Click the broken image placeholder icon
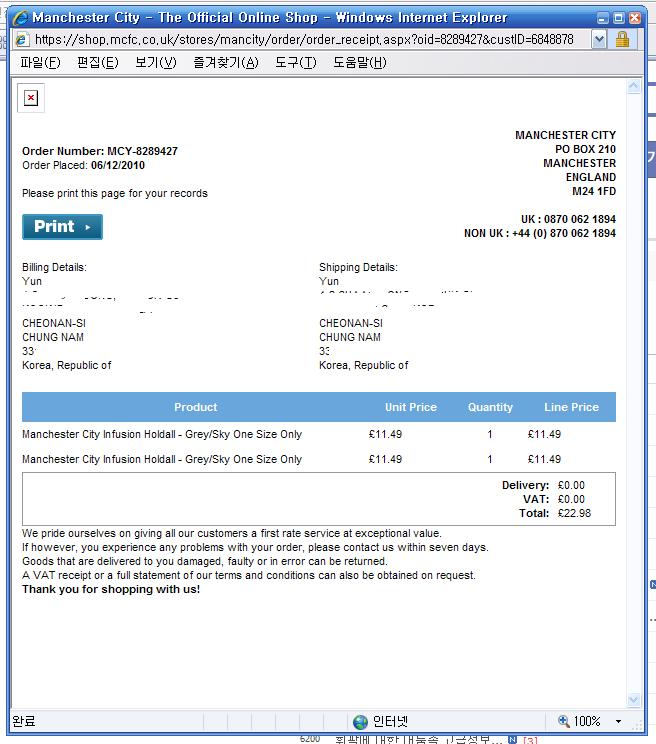The width and height of the screenshot is (656, 744). [31, 98]
